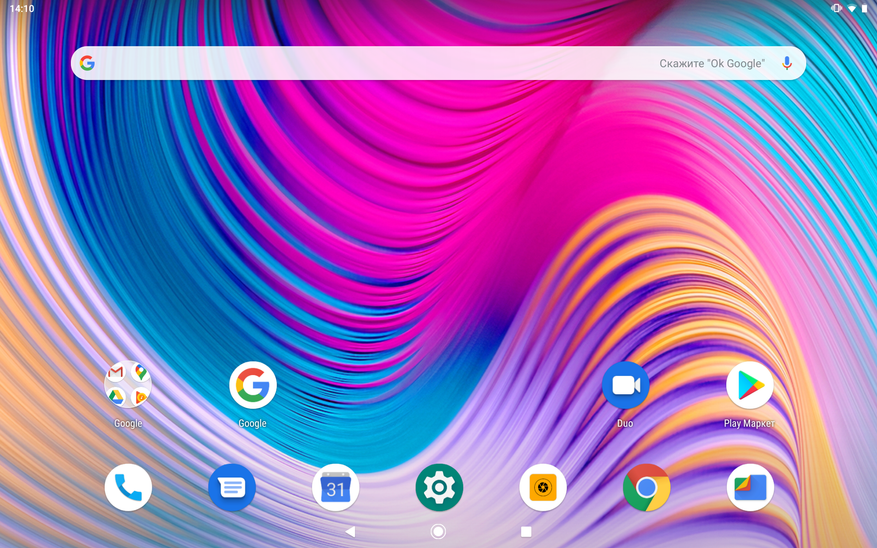Open the Settings gear app

pos(439,487)
